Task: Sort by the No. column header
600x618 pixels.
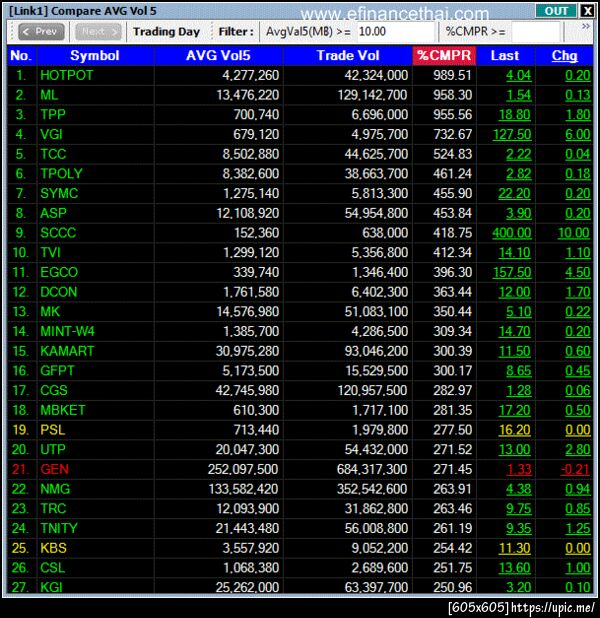Action: pos(21,56)
